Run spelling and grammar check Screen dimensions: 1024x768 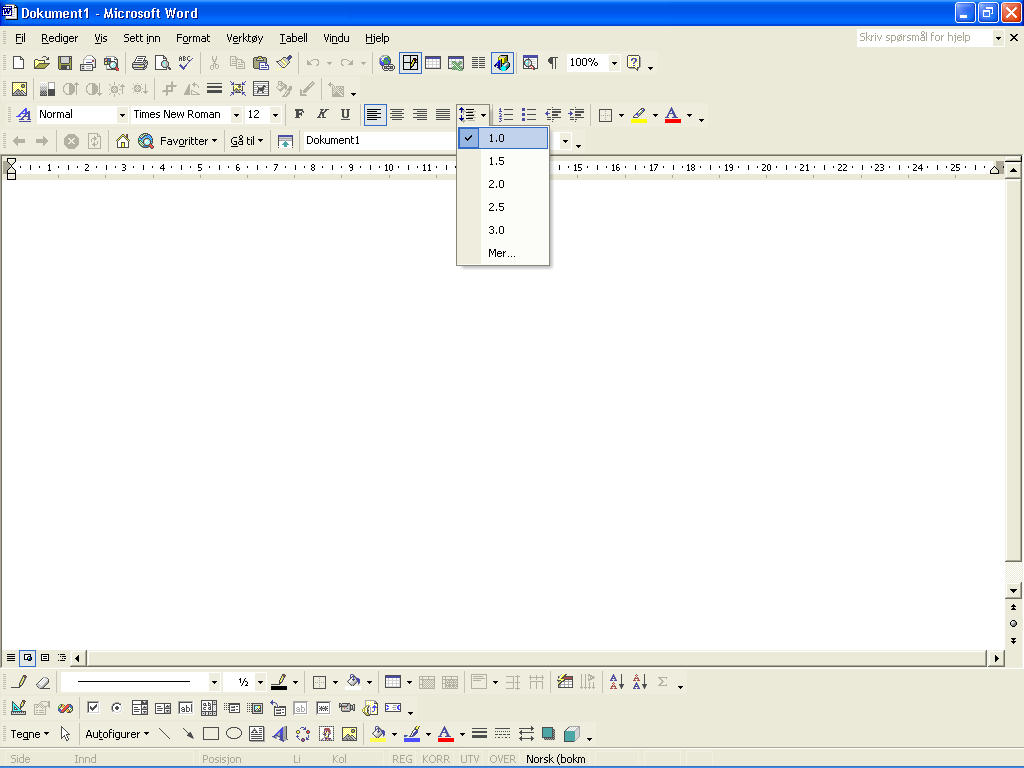pyautogui.click(x=185, y=63)
